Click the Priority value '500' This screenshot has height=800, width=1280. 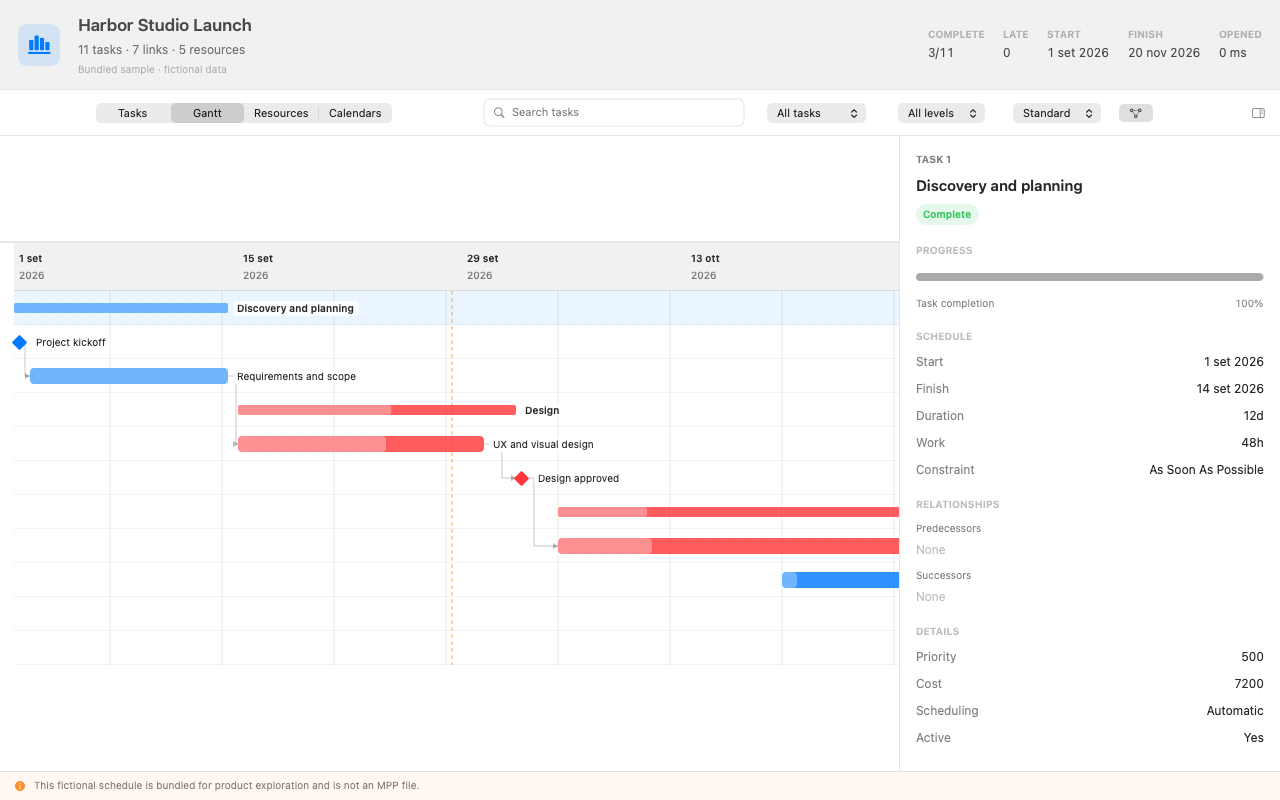tap(1252, 657)
